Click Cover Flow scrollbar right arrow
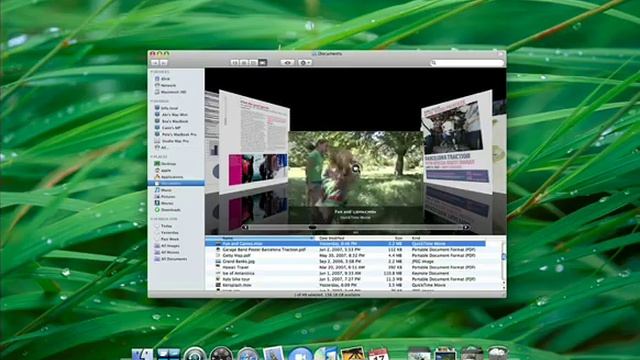Viewport: 640px width, 360px height. click(x=466, y=227)
